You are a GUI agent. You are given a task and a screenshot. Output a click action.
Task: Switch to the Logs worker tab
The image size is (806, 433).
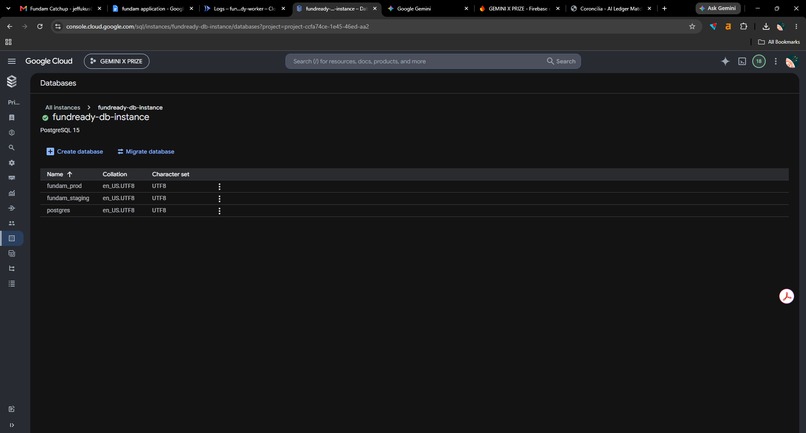tap(244, 8)
